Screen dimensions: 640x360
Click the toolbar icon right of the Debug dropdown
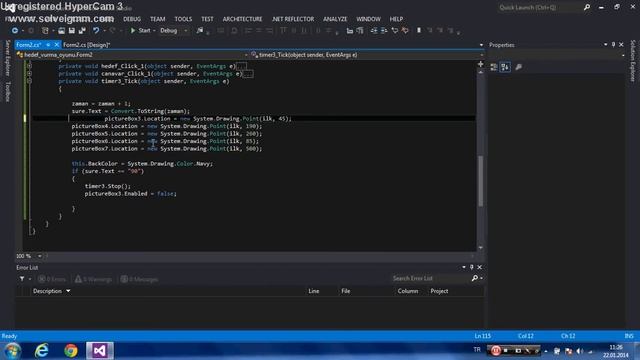(200, 31)
